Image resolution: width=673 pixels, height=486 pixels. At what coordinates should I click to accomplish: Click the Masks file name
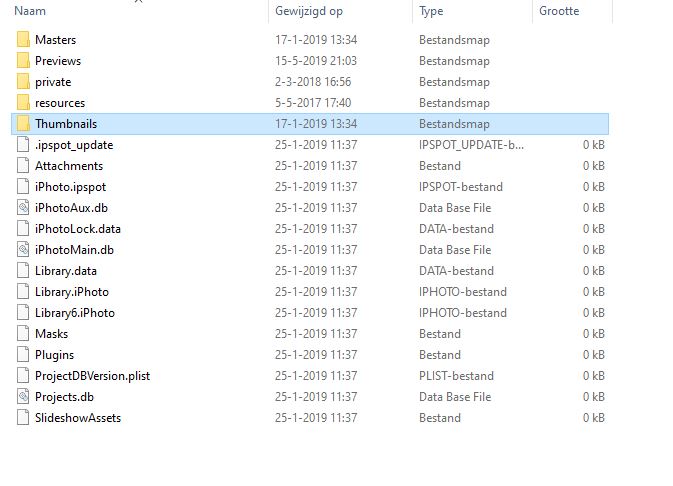(52, 334)
